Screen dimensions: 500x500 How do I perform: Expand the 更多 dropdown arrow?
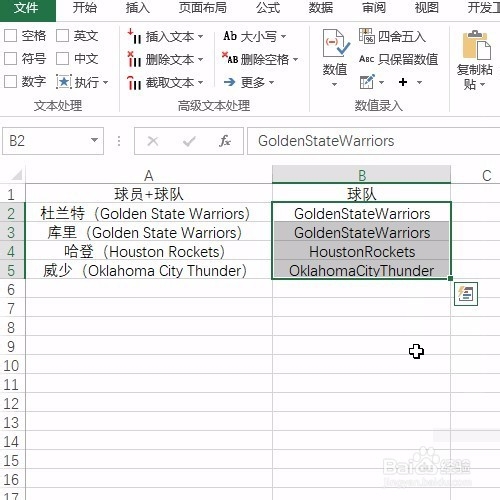(271, 82)
